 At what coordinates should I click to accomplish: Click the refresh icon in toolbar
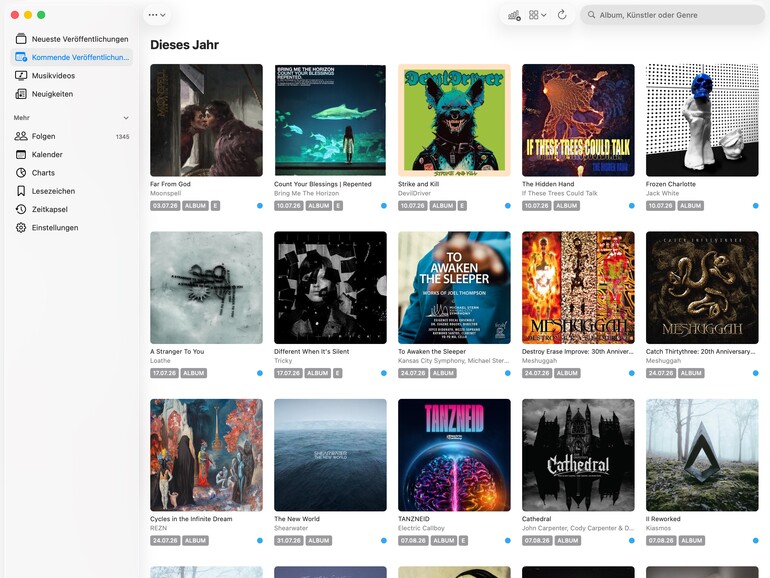click(x=562, y=15)
